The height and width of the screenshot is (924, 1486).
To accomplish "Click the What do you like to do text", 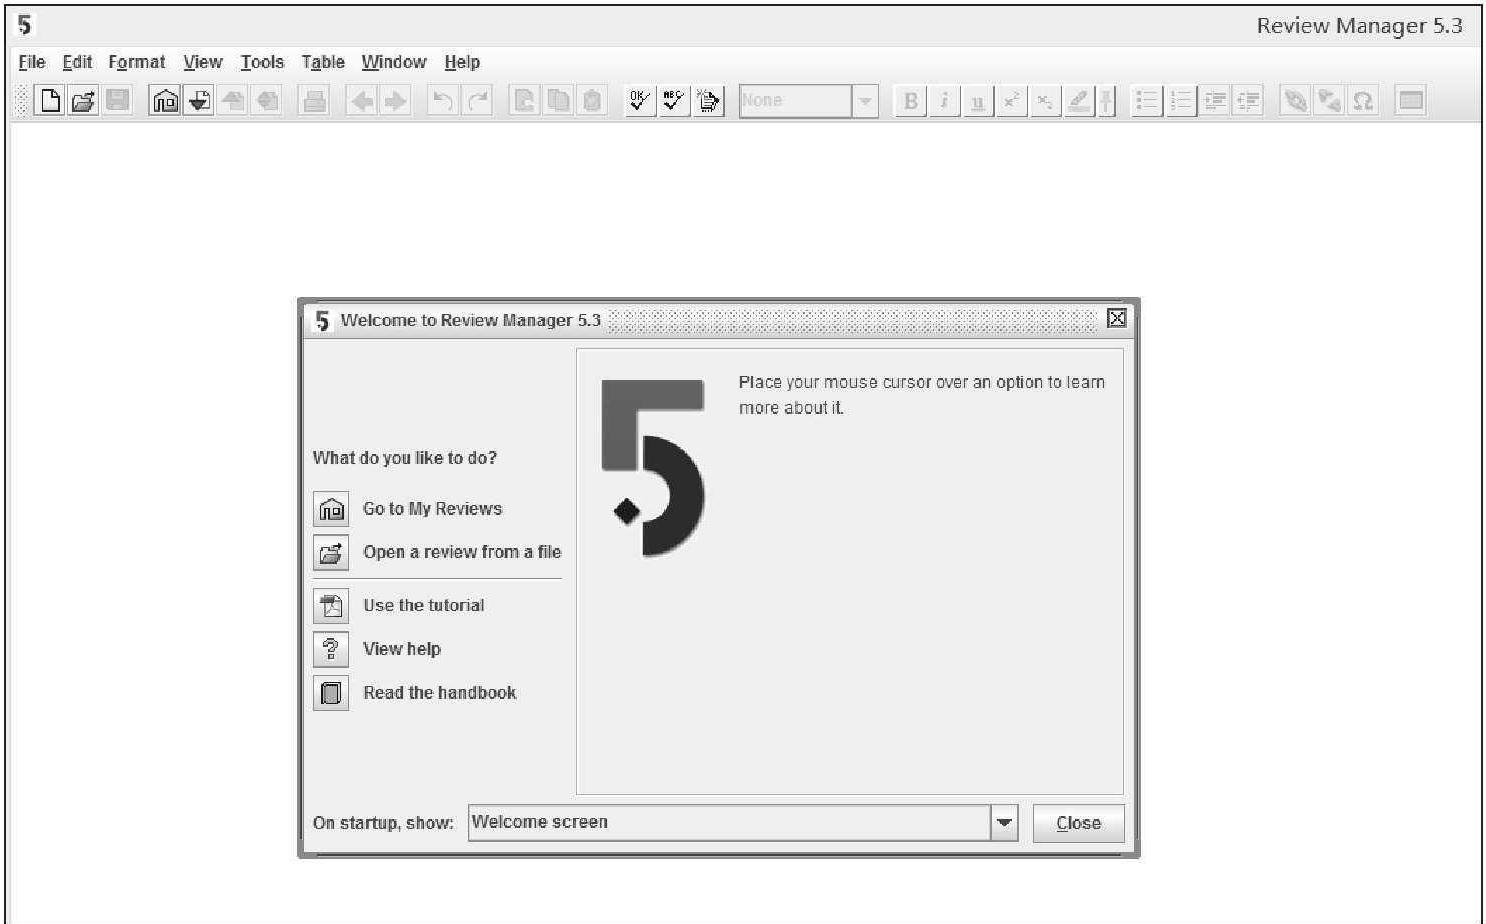I will 404,458.
